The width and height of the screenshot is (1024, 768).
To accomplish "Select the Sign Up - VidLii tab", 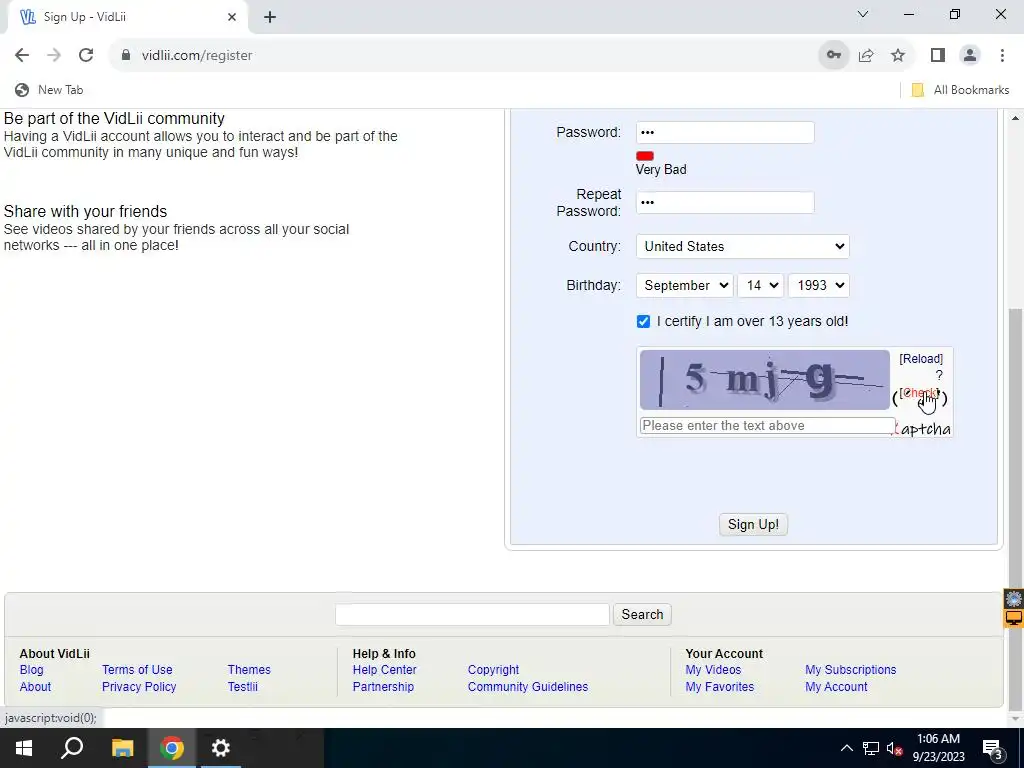I will coord(127,17).
